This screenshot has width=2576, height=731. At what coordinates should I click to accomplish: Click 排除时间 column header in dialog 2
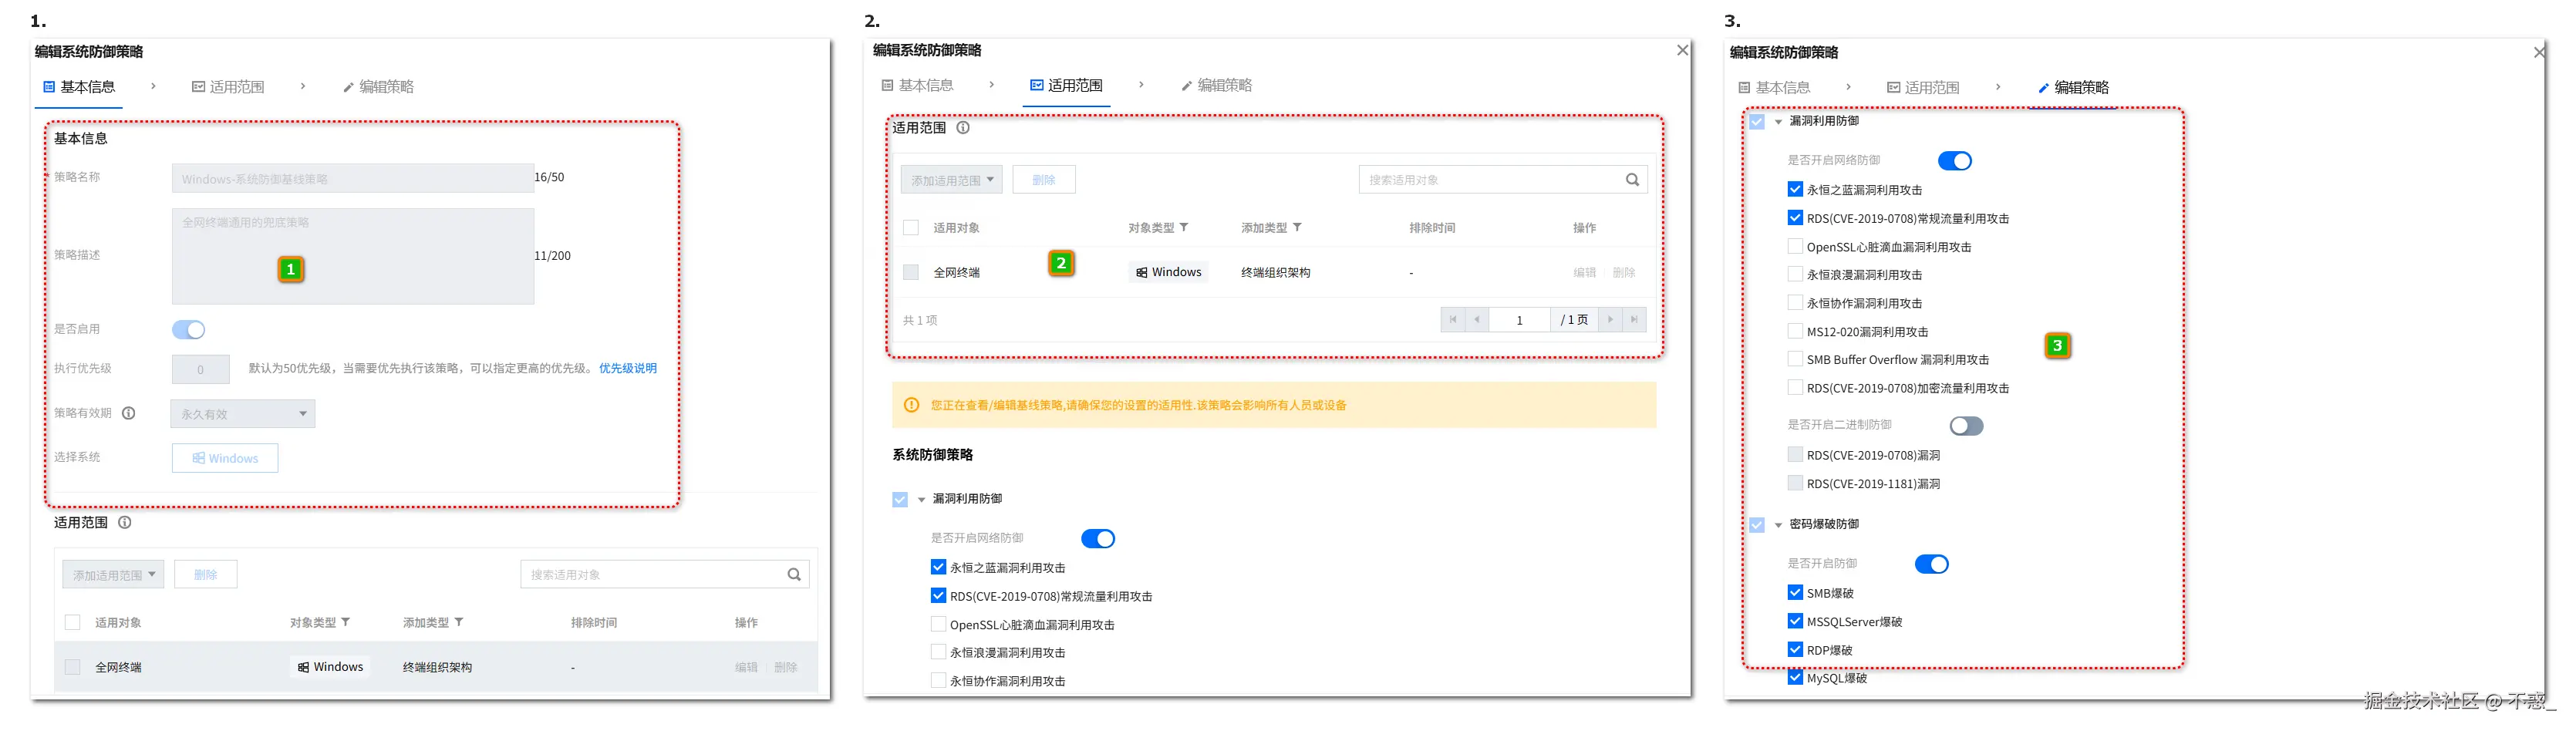(x=1432, y=228)
